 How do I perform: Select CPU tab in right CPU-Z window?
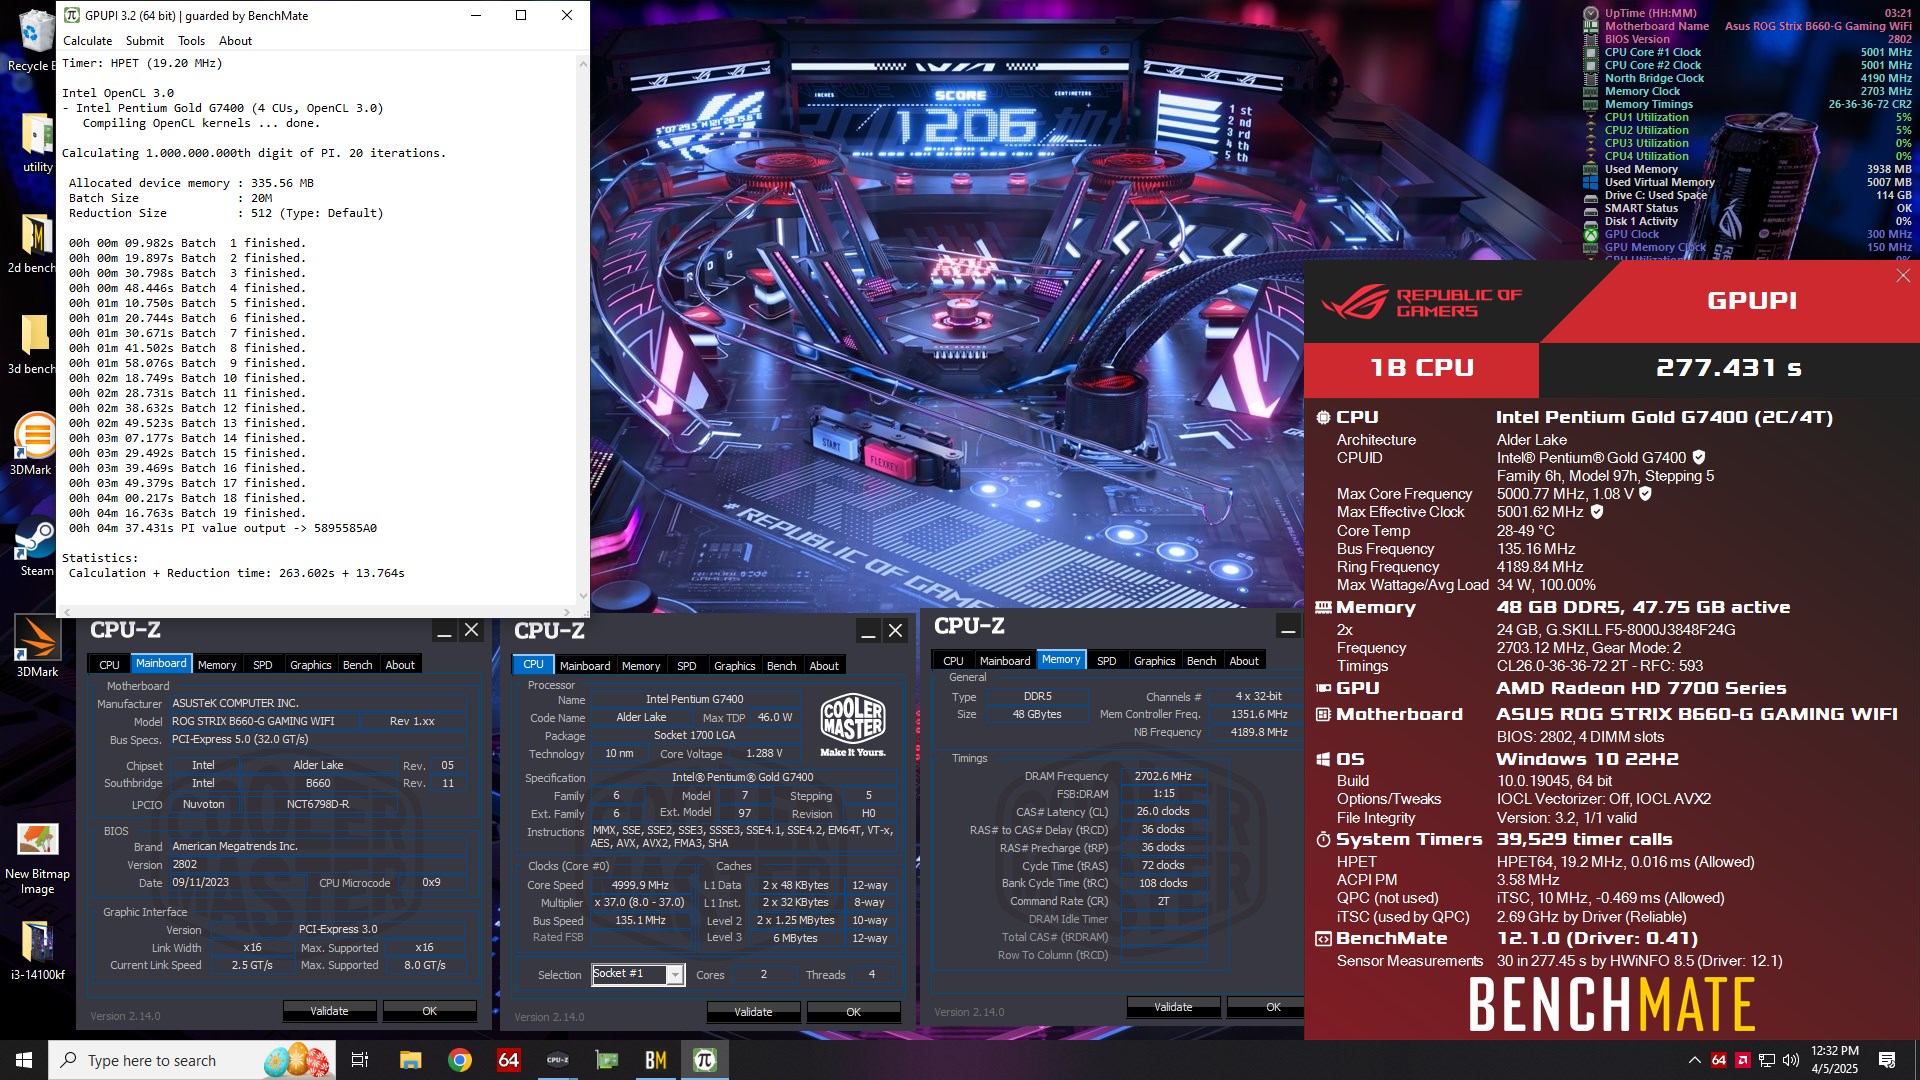pyautogui.click(x=953, y=661)
